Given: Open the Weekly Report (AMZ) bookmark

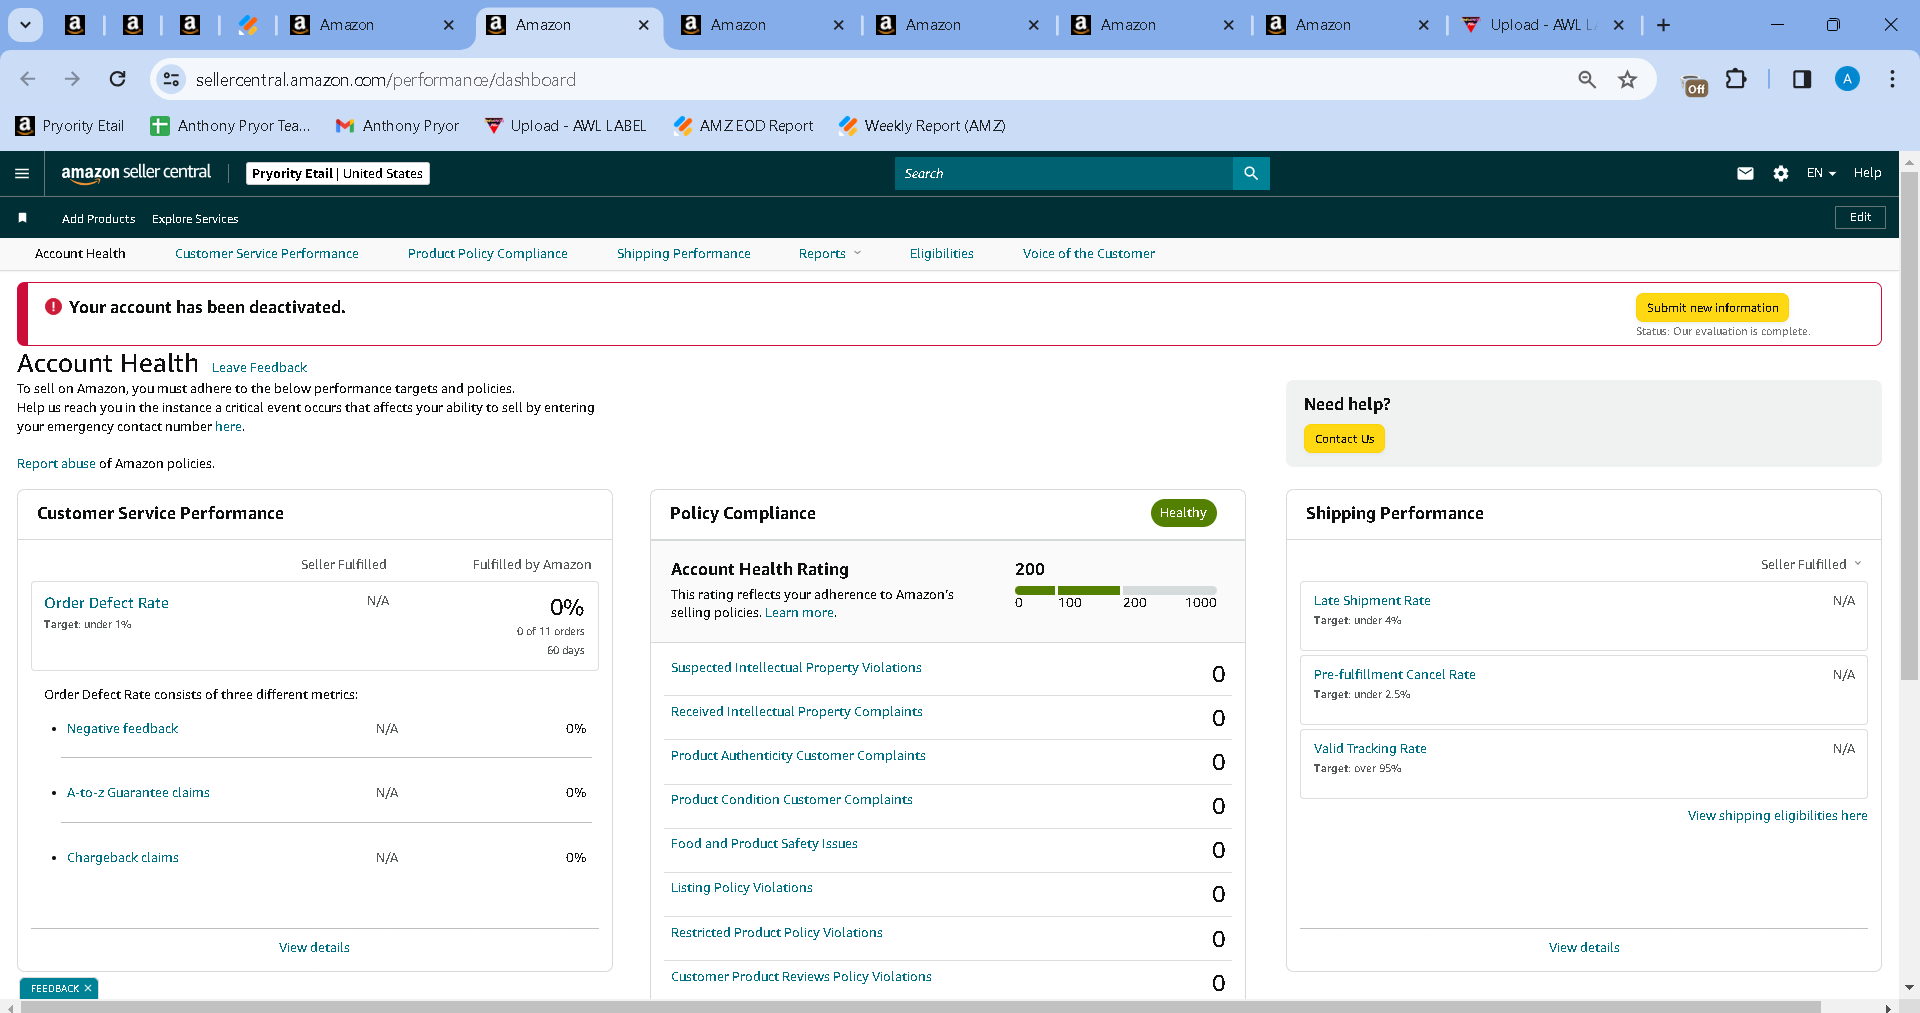Looking at the screenshot, I should (922, 126).
